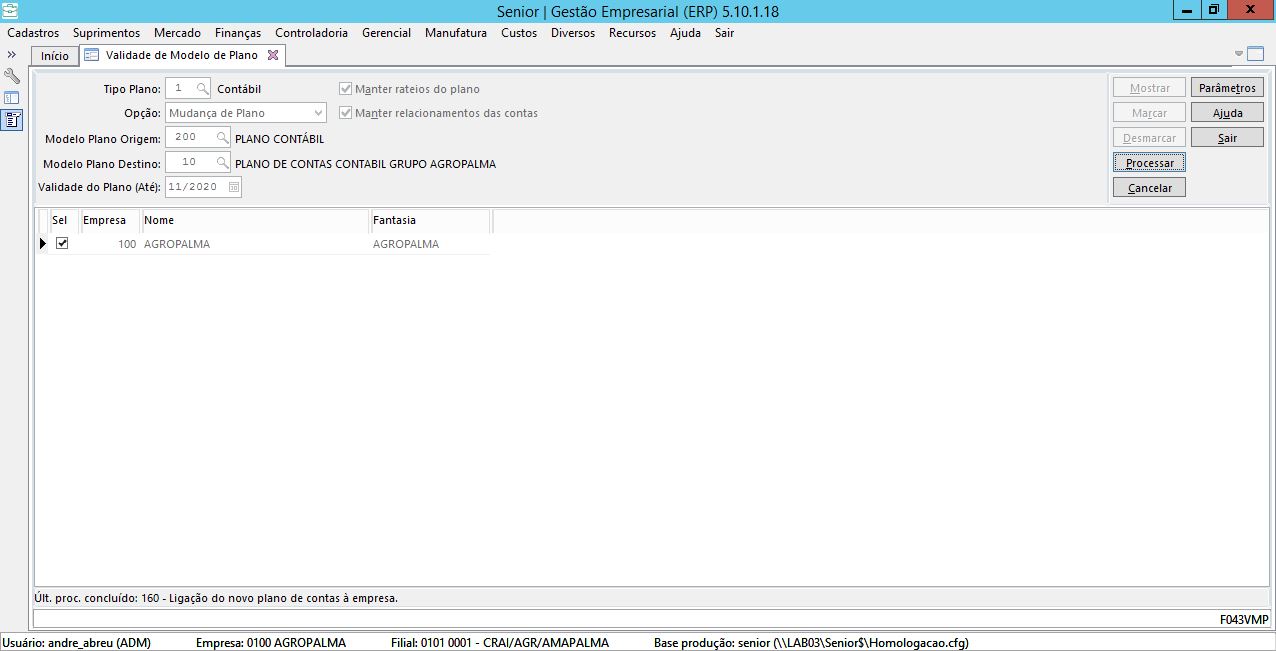1276x651 pixels.
Task: Select the highlighted form-list sidebar icon
Action: (x=12, y=120)
